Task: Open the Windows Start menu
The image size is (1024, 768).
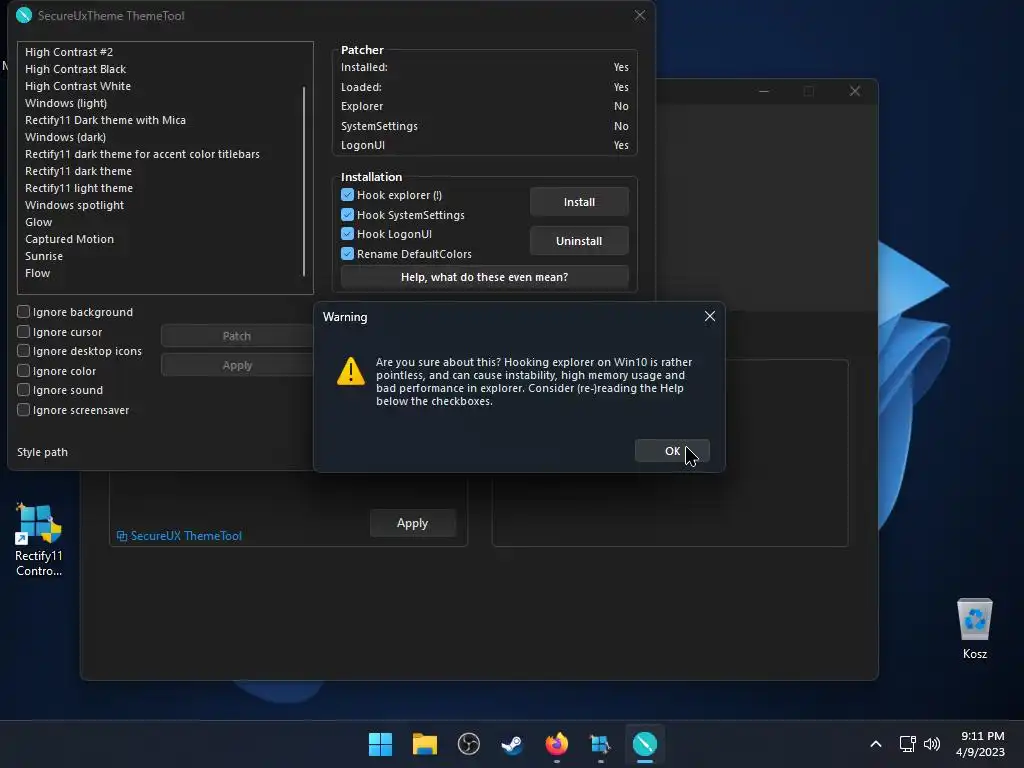Action: pyautogui.click(x=381, y=744)
